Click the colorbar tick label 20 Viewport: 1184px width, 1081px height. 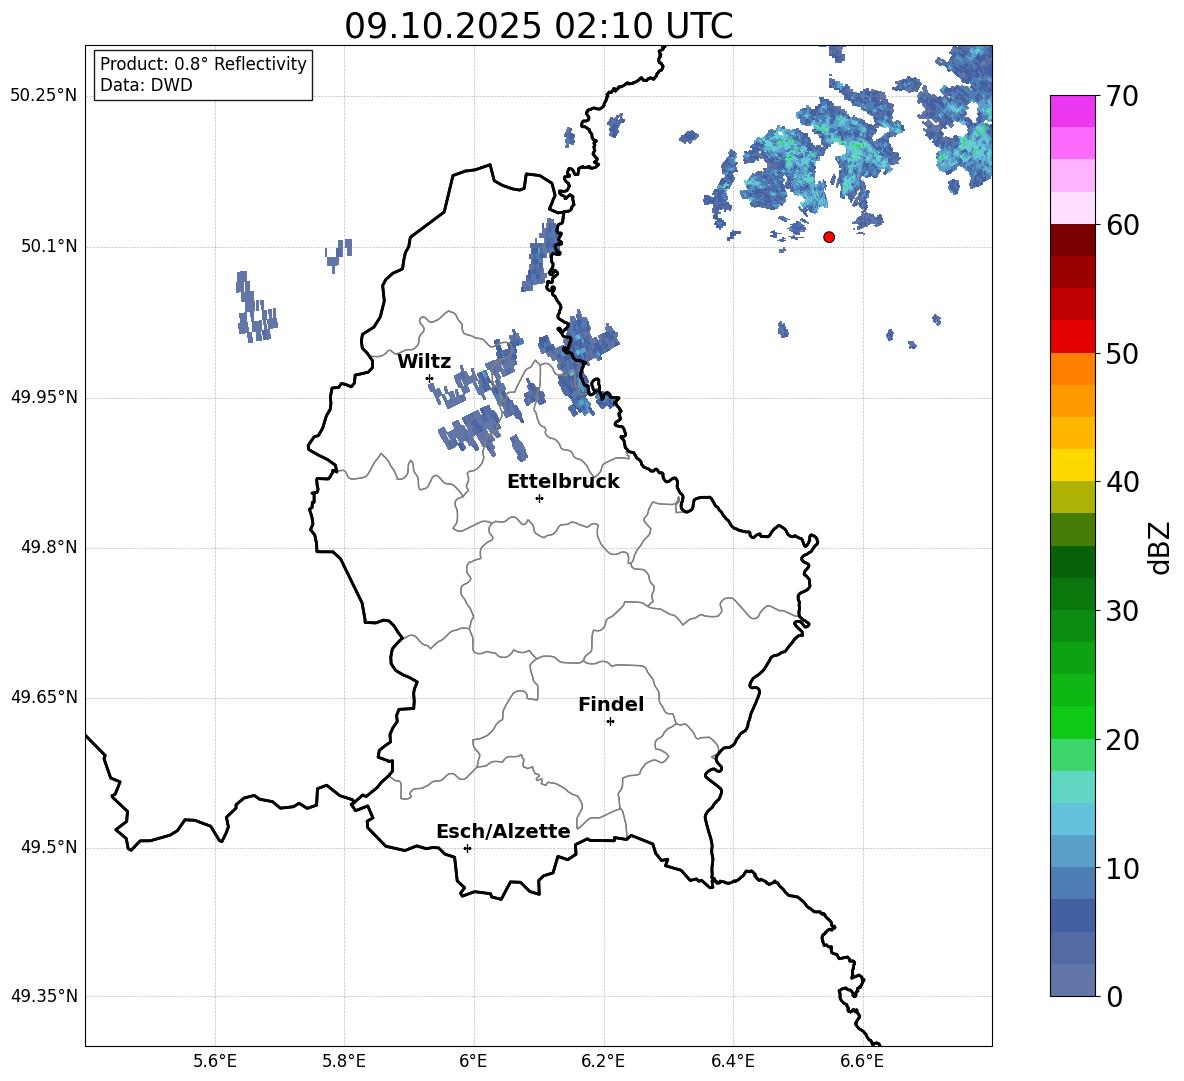click(x=1122, y=740)
